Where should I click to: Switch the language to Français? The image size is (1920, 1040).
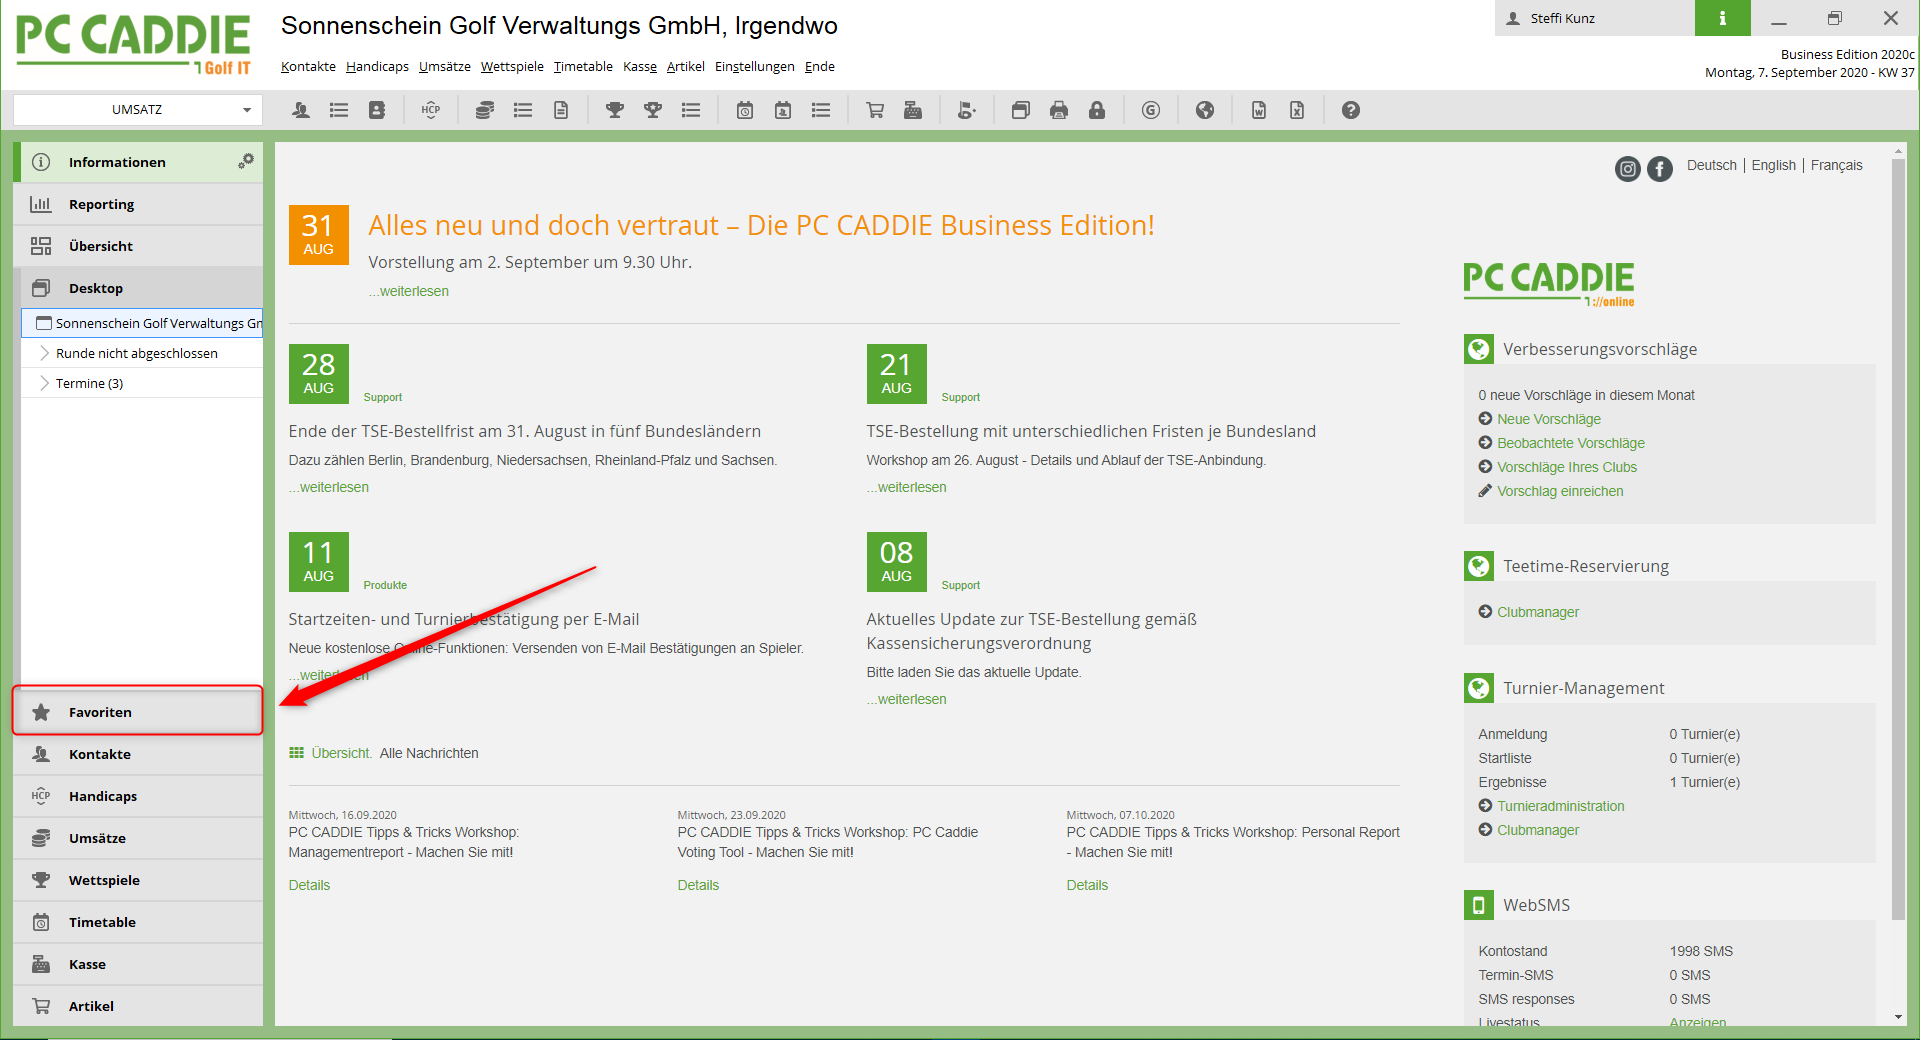click(1836, 165)
